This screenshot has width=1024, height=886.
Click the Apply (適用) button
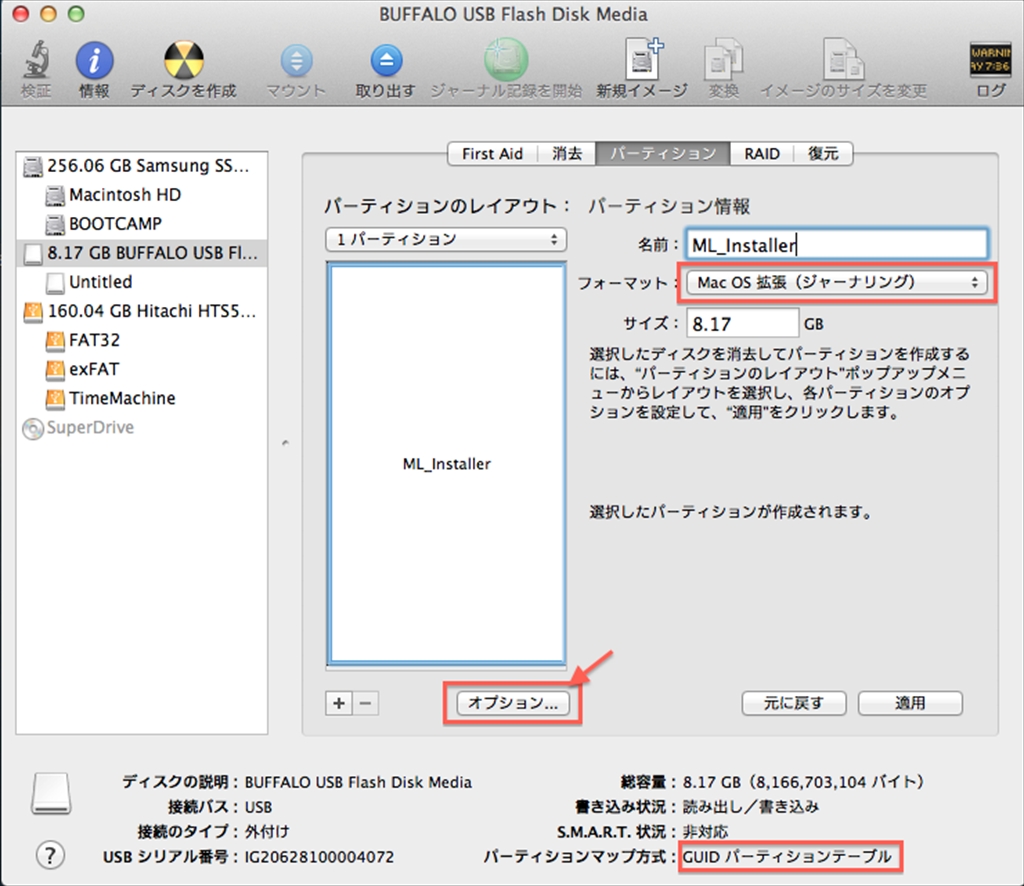[x=910, y=703]
